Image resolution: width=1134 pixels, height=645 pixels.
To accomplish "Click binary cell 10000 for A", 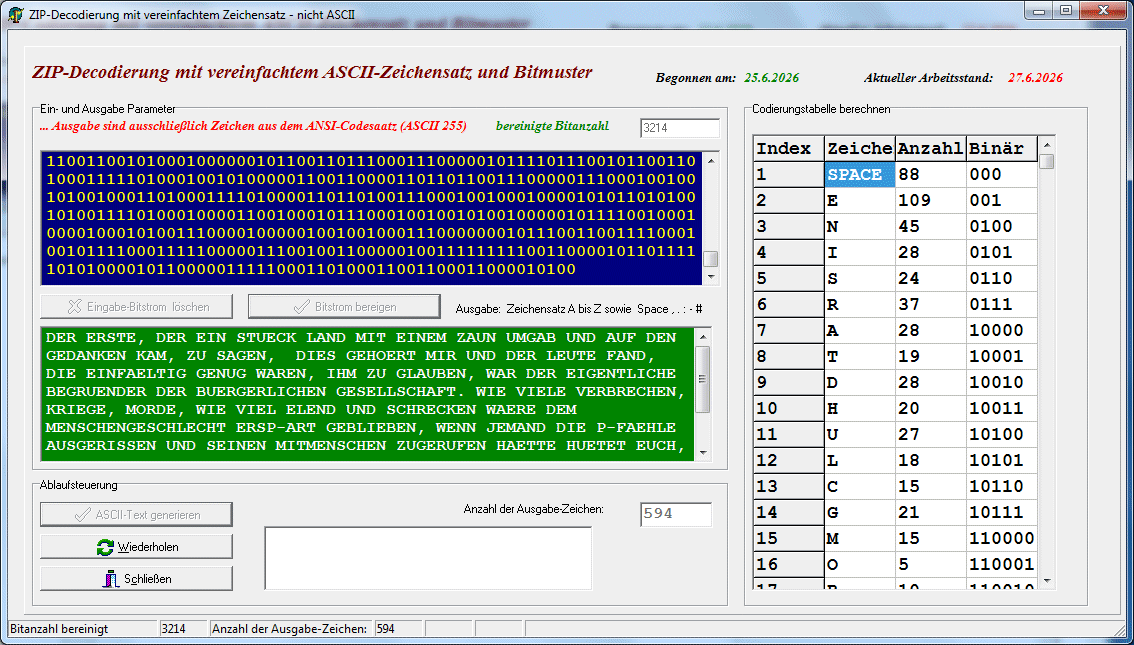I will point(1002,330).
